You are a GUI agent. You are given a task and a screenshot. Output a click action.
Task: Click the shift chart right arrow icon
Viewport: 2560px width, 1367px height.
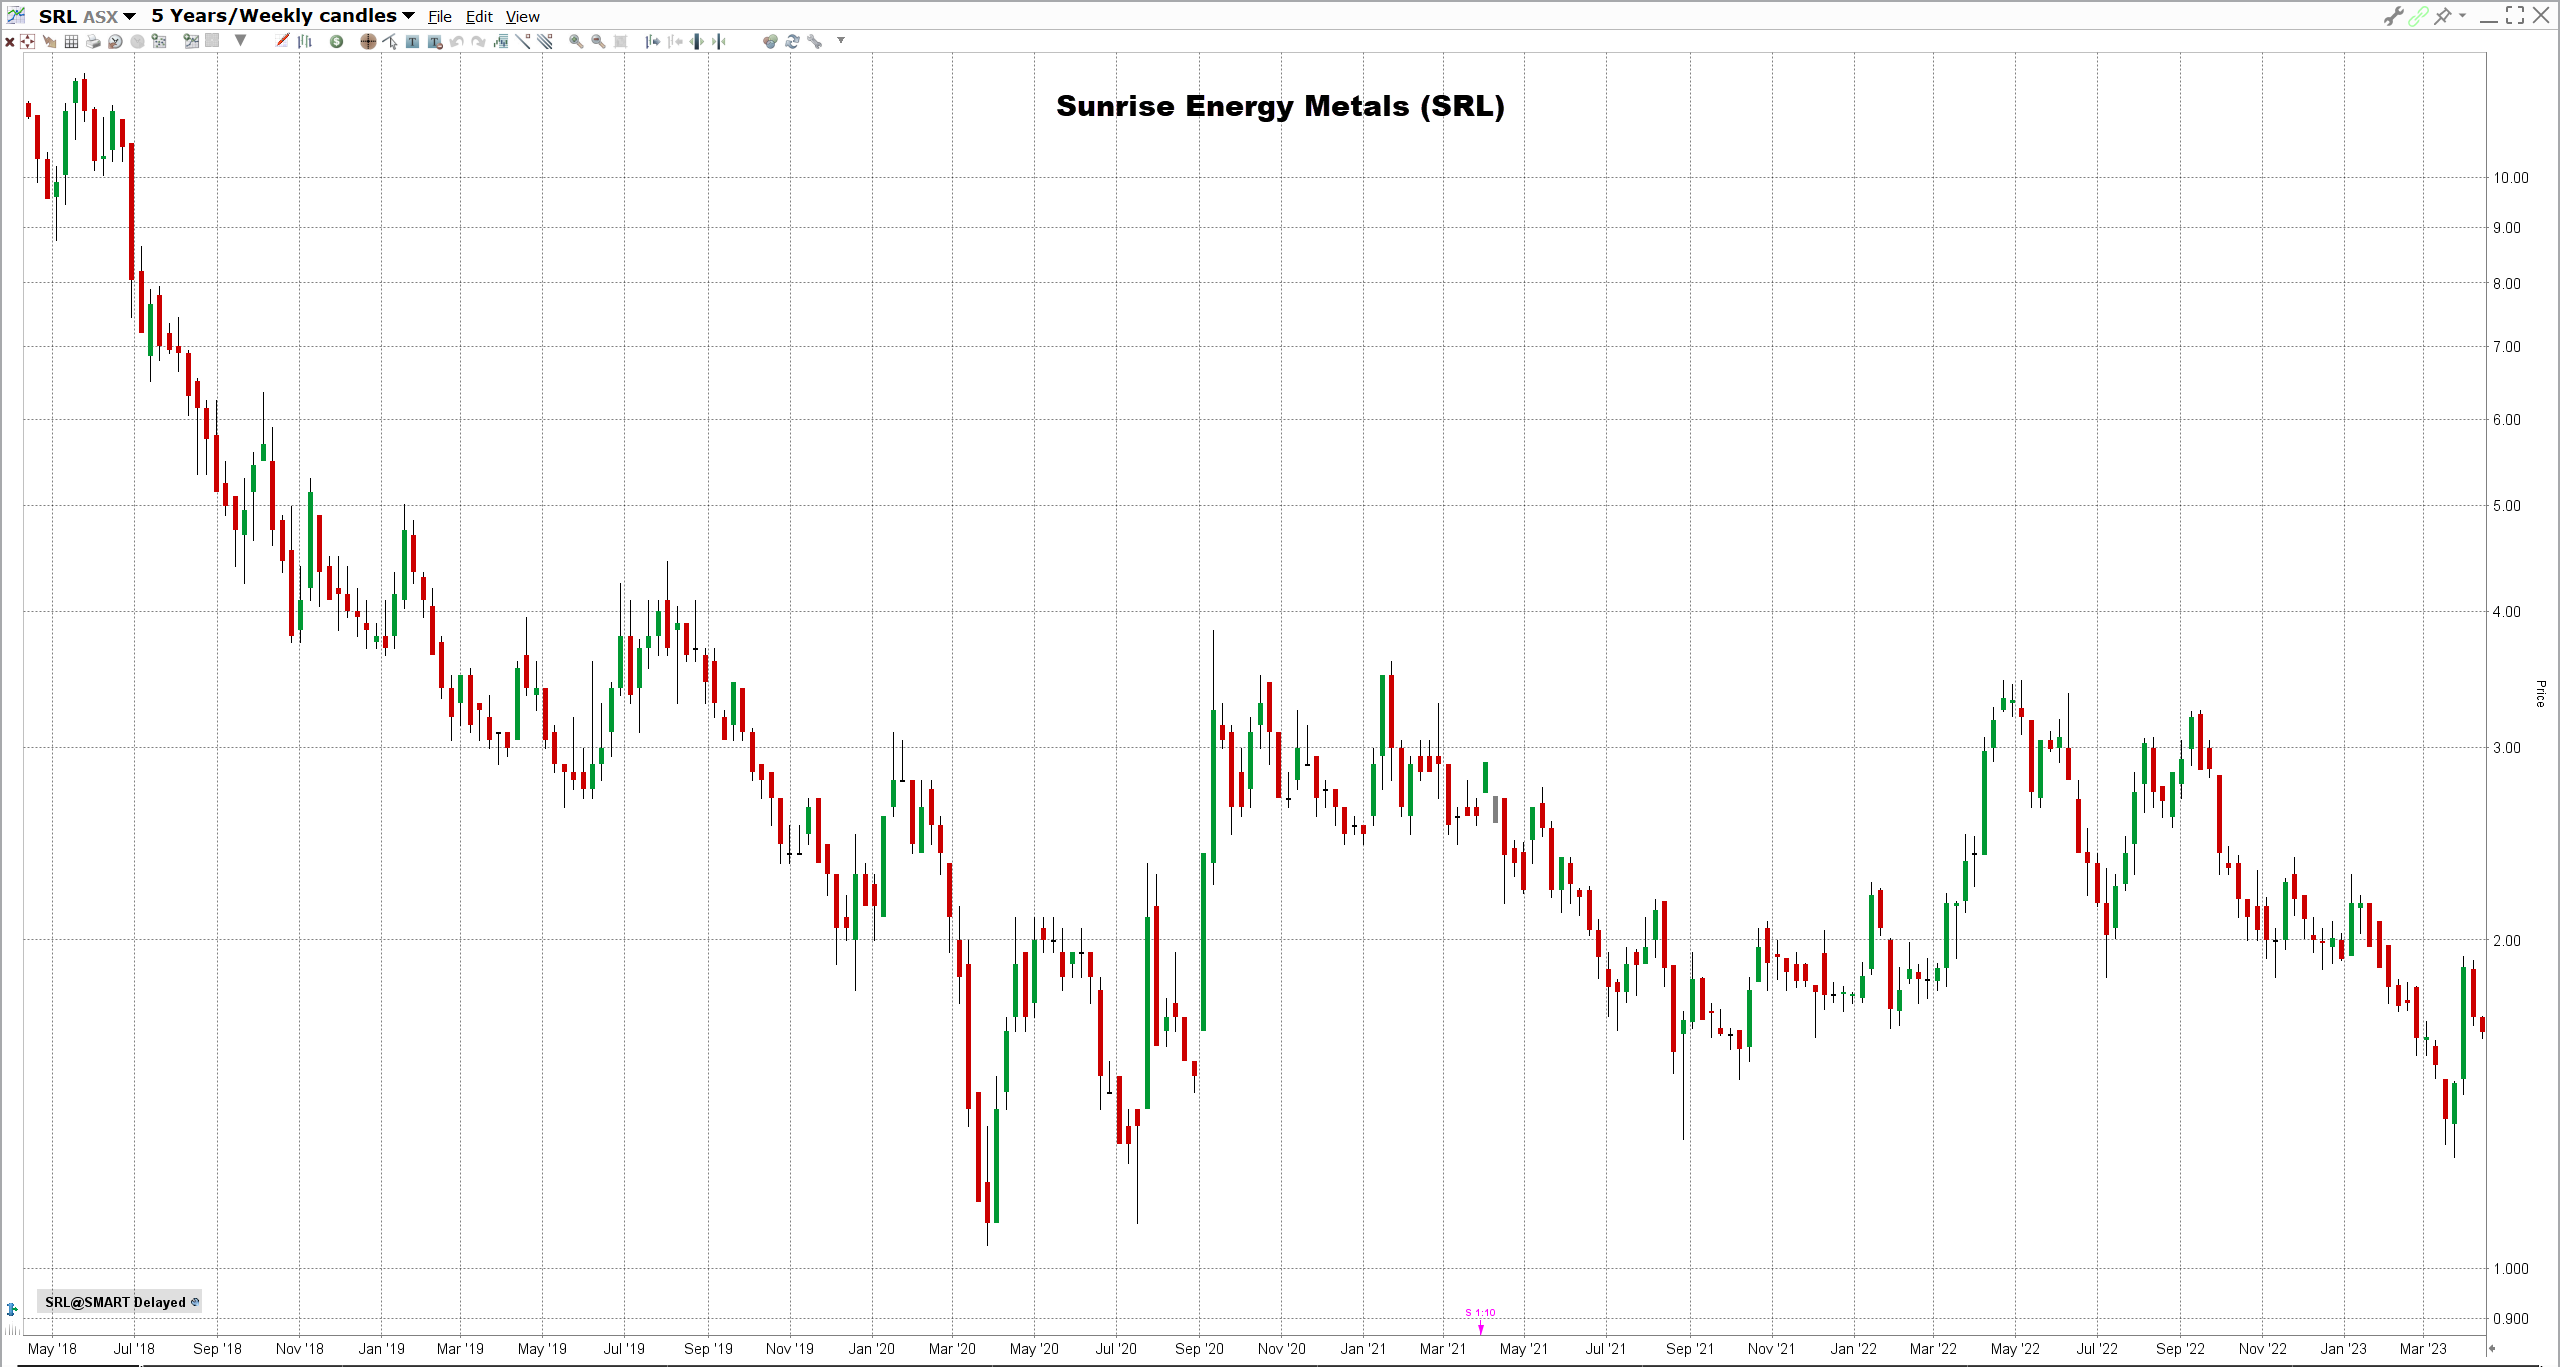click(653, 41)
